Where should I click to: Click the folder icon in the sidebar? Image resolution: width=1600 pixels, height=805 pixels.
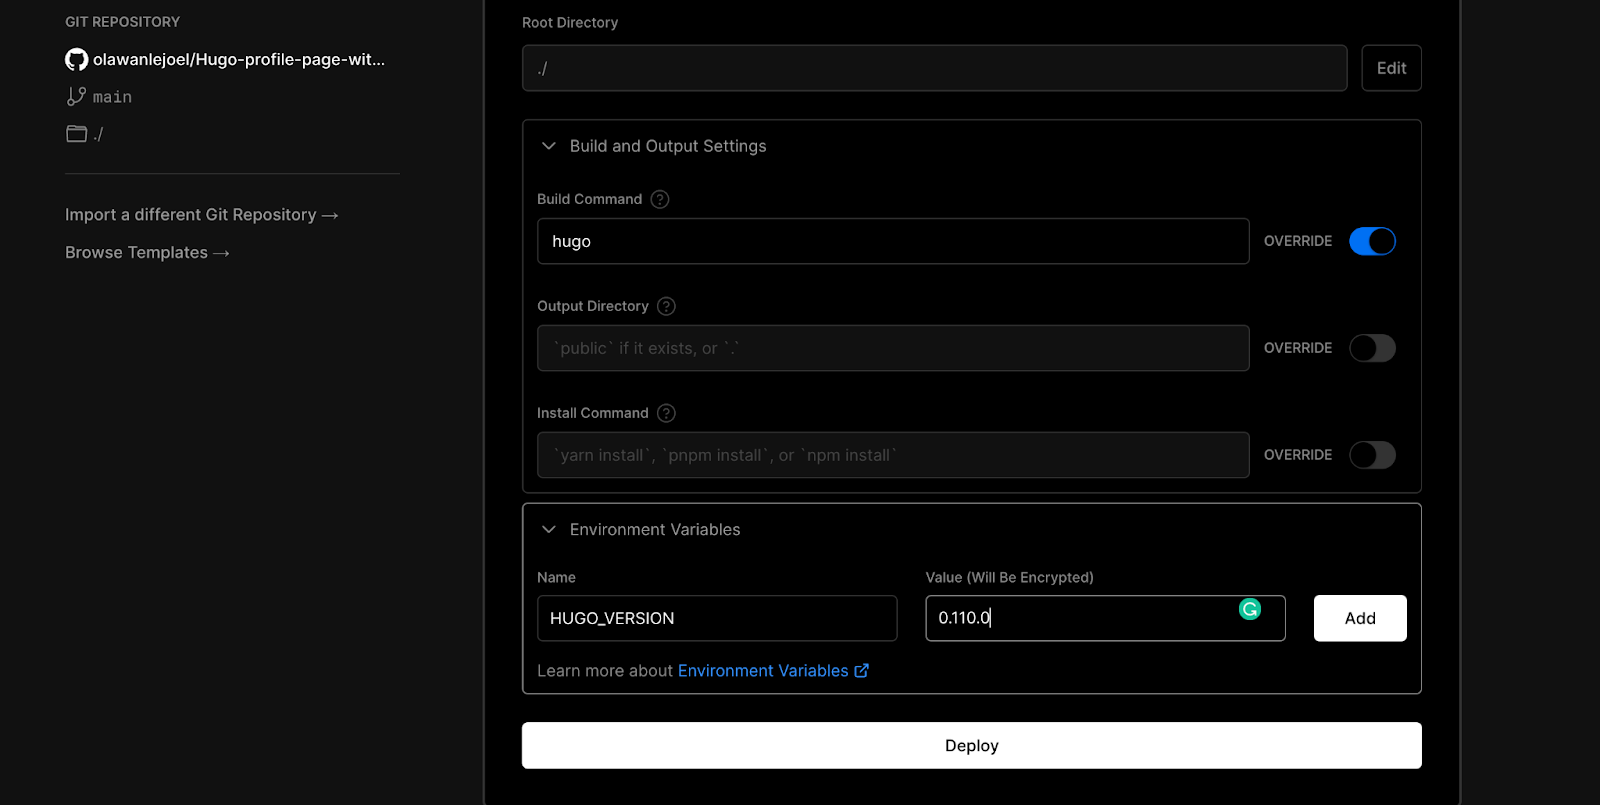76,133
